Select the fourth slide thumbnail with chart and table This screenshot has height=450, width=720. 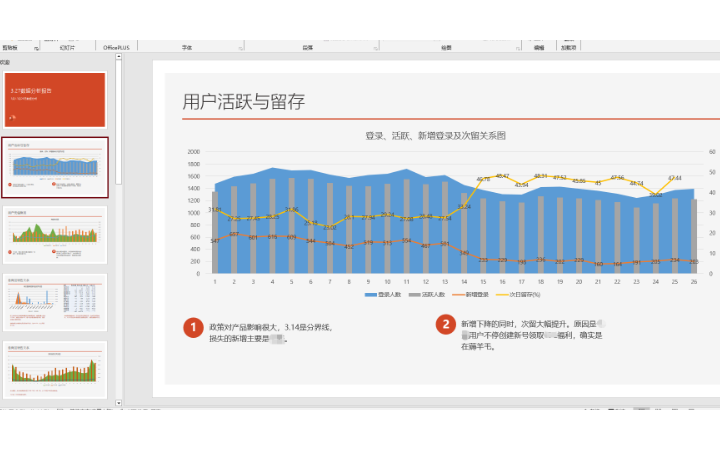[x=55, y=302]
